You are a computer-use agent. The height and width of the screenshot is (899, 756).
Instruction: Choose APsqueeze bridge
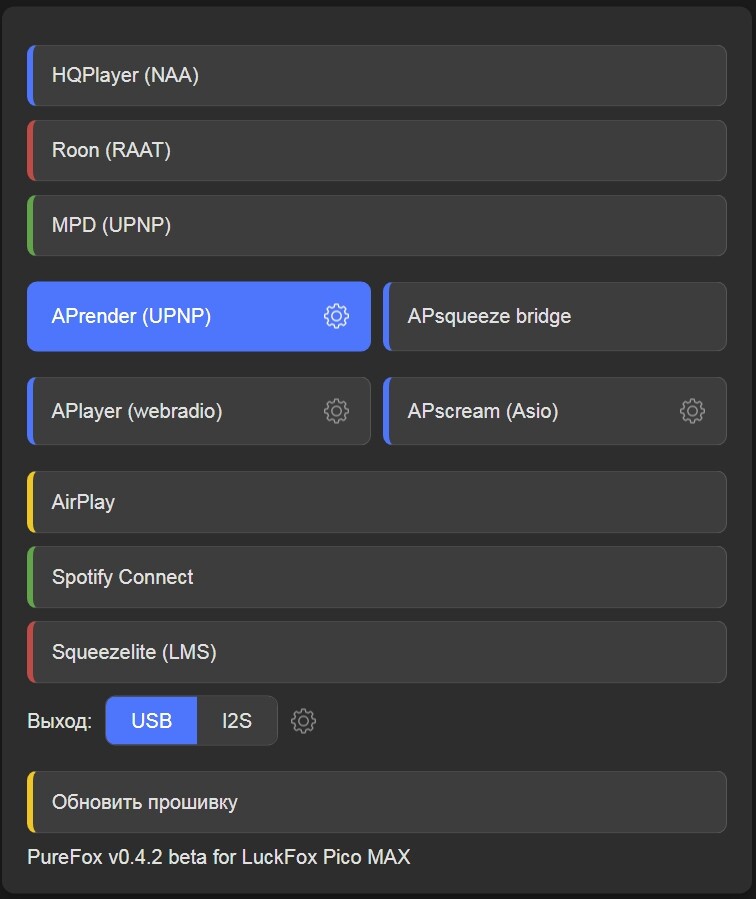[x=555, y=316]
